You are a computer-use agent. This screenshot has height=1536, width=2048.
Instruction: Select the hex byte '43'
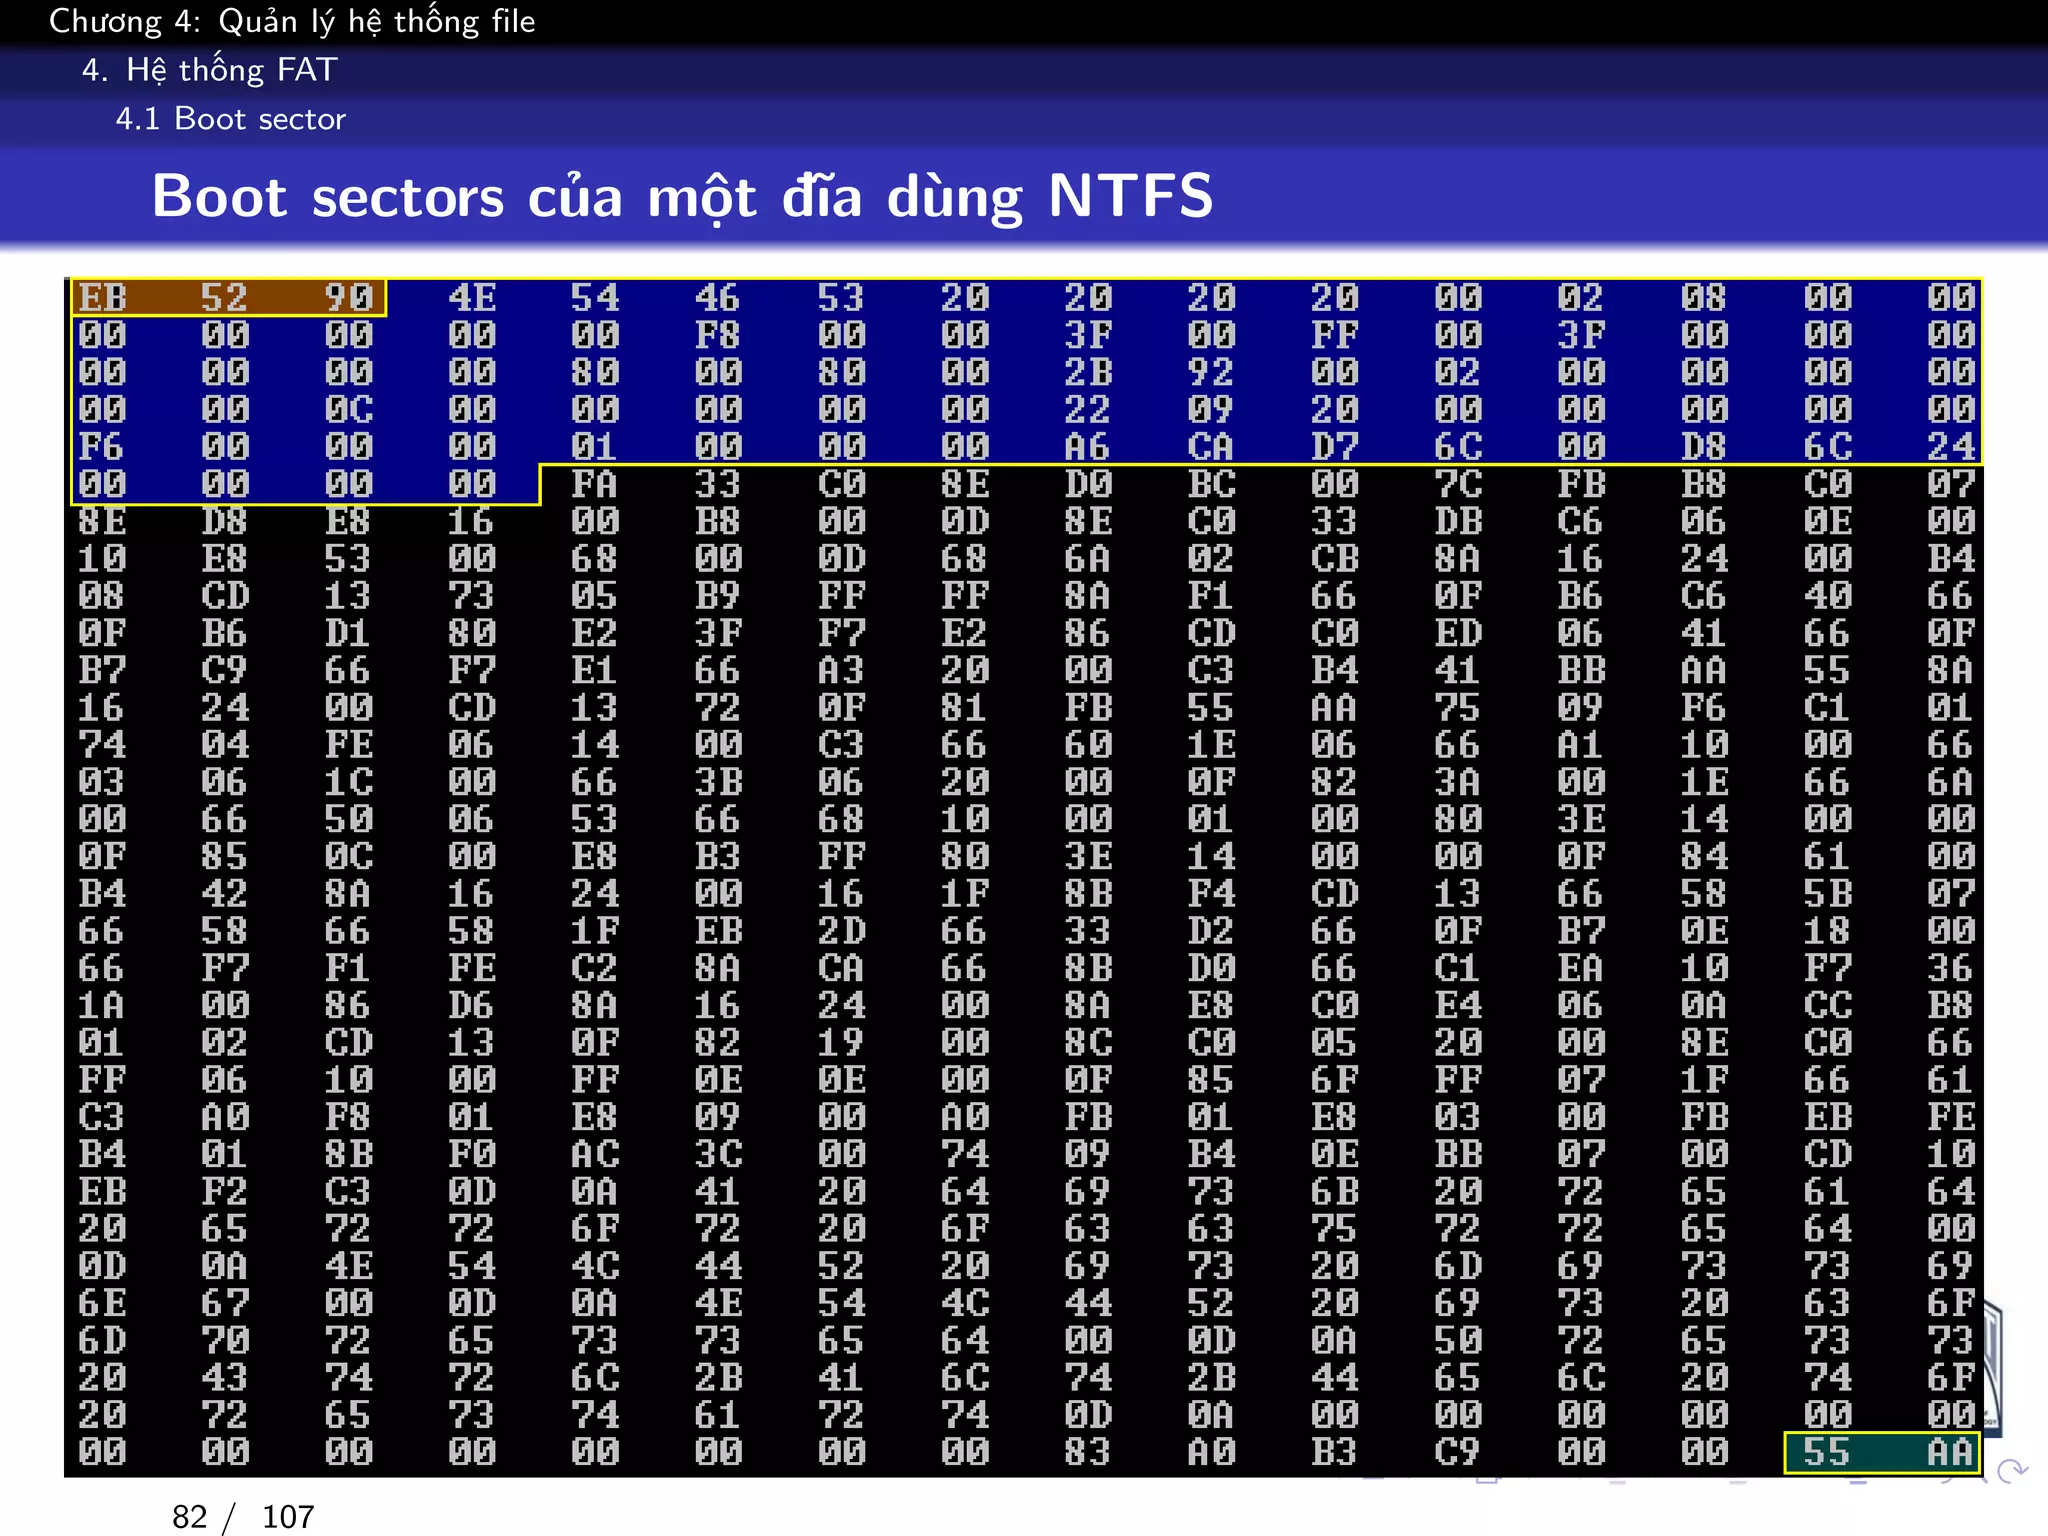(x=225, y=1378)
